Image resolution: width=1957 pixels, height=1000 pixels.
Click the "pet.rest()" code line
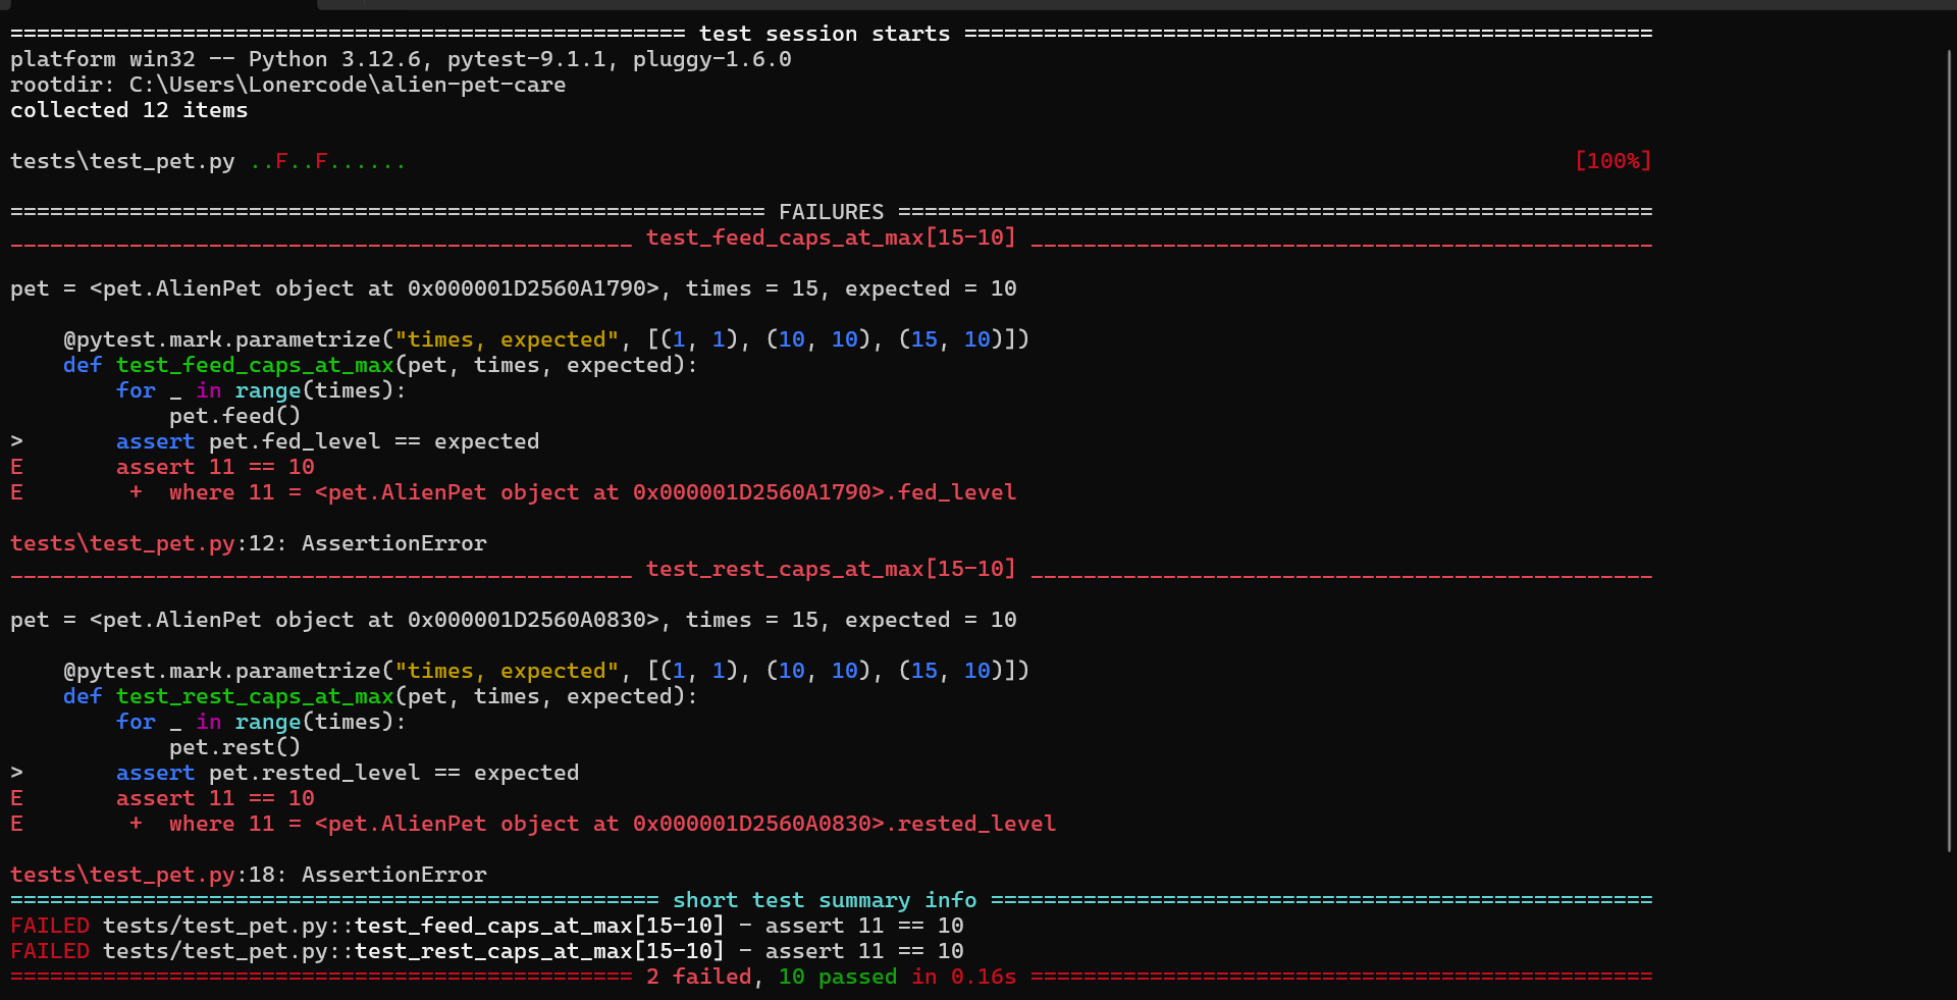coord(235,747)
